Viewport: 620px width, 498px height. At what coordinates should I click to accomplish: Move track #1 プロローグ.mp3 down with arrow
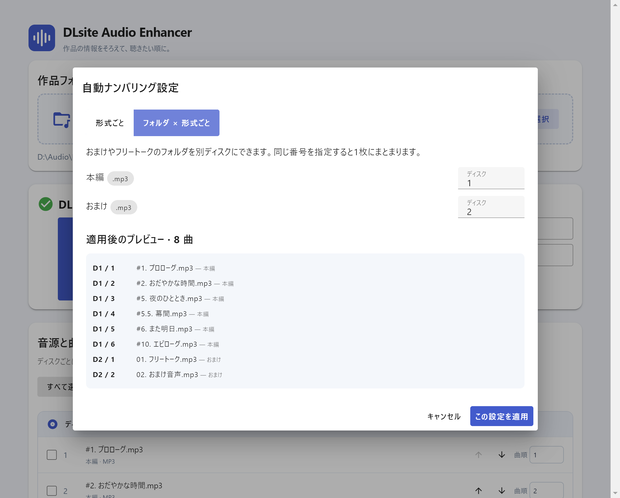pyautogui.click(x=501, y=455)
